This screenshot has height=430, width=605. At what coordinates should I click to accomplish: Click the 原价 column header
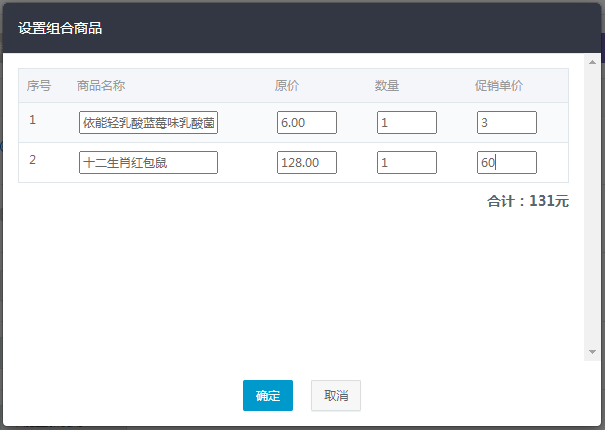click(287, 86)
